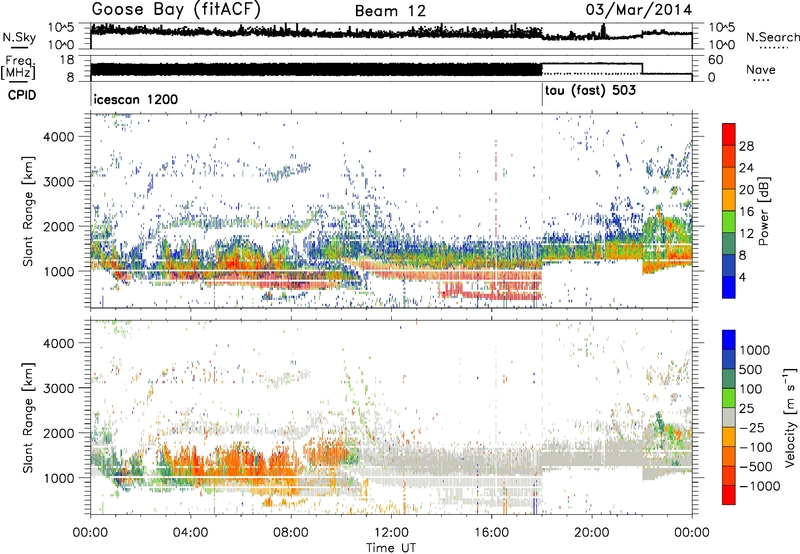Click the '12:00' time axis label
The width and height of the screenshot is (800, 554).
coord(391,533)
